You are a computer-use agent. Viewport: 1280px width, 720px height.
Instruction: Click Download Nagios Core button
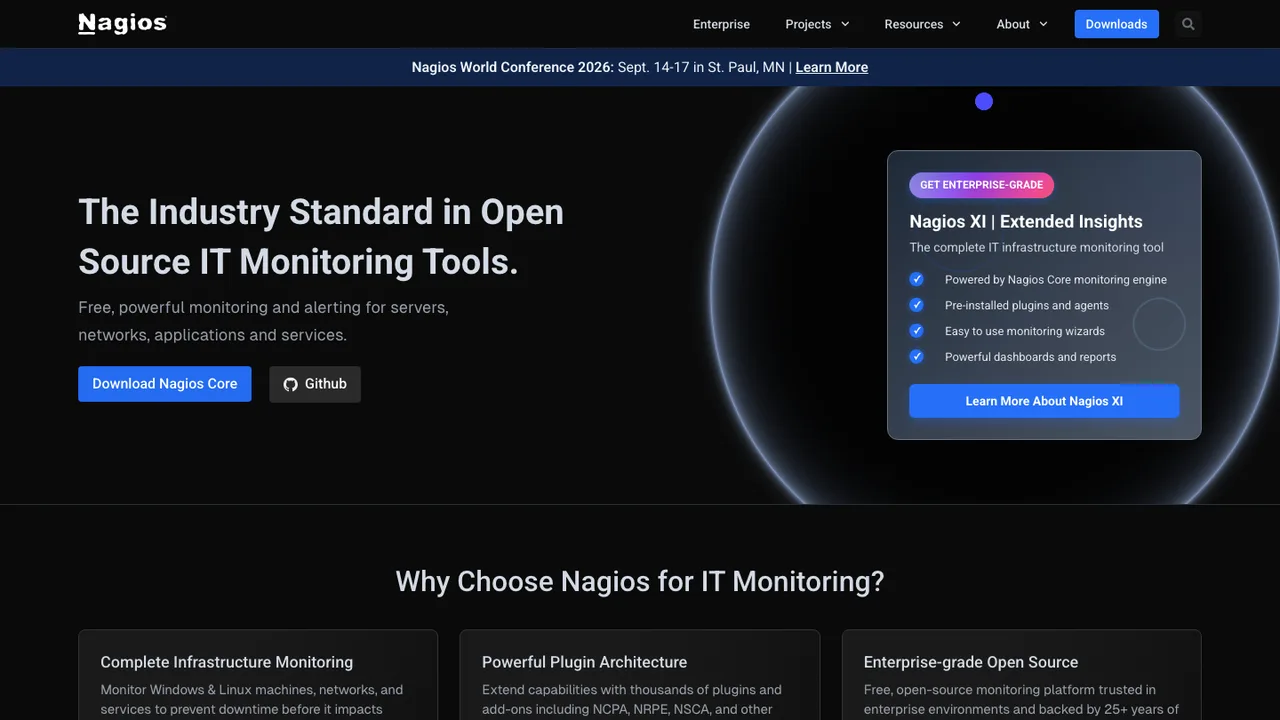tap(165, 384)
